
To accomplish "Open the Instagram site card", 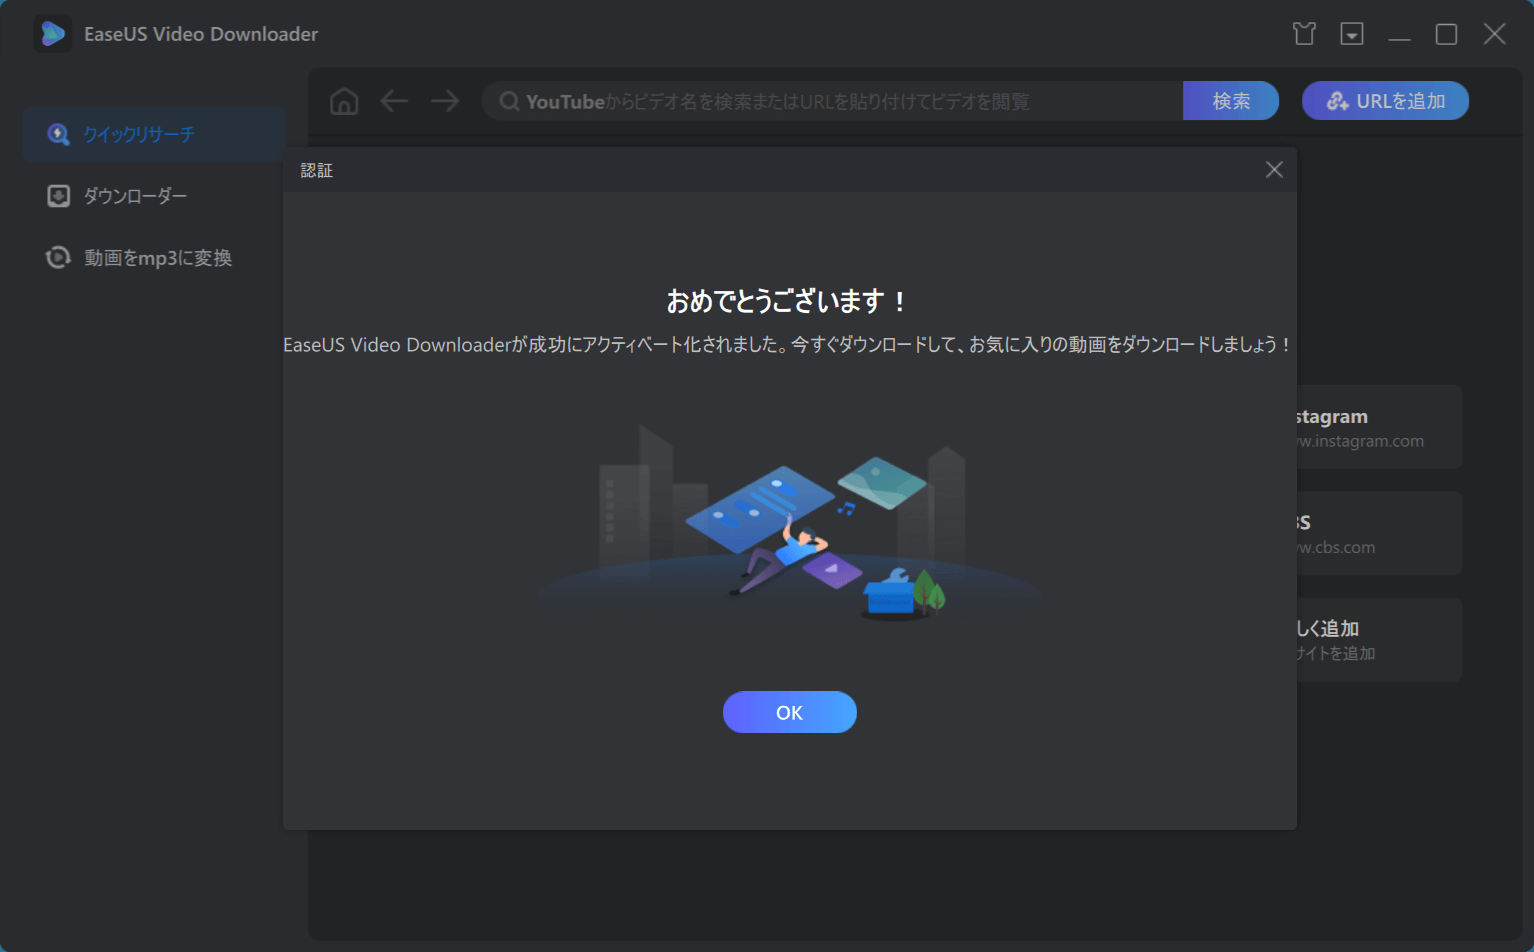I will point(1379,427).
